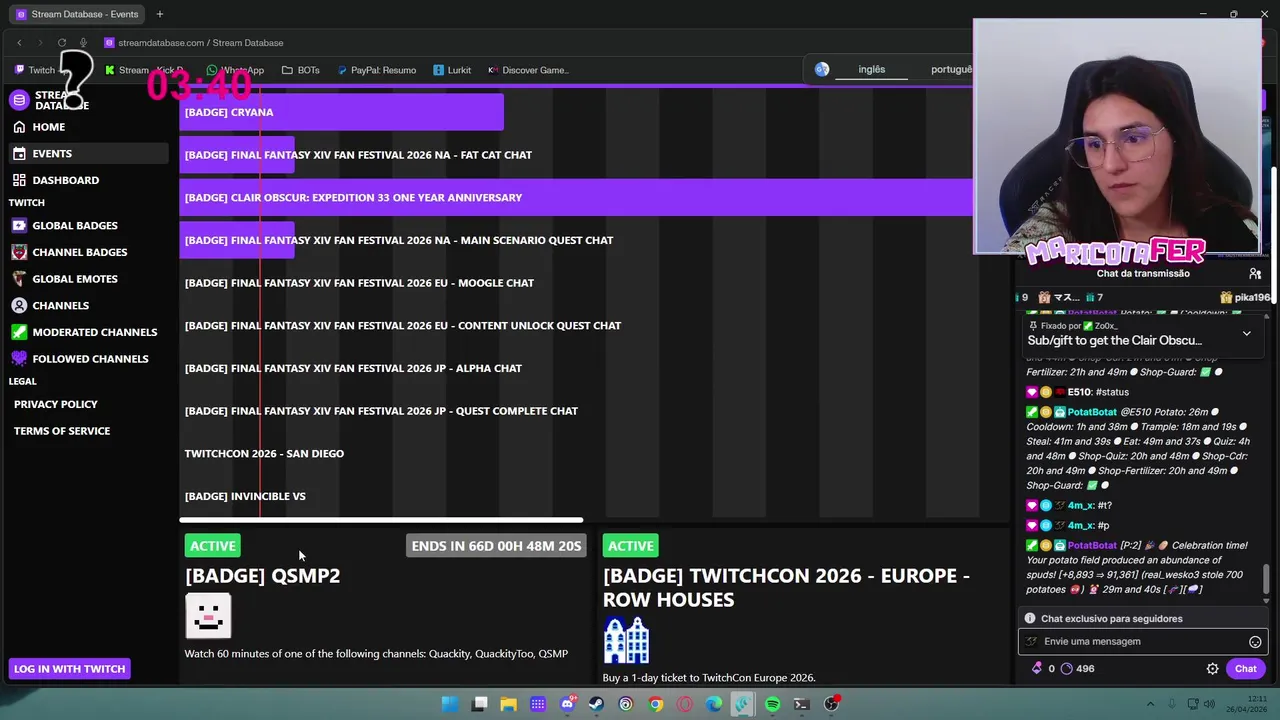Click the Stream Database logo icon

pos(19,100)
